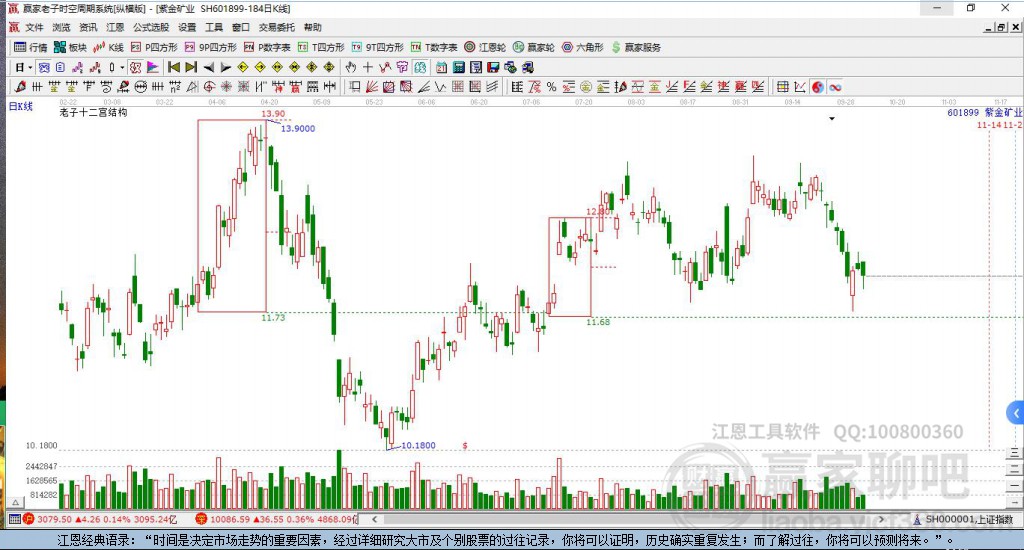Click Shenzhen index 10086.59 in status bar

coord(229,519)
